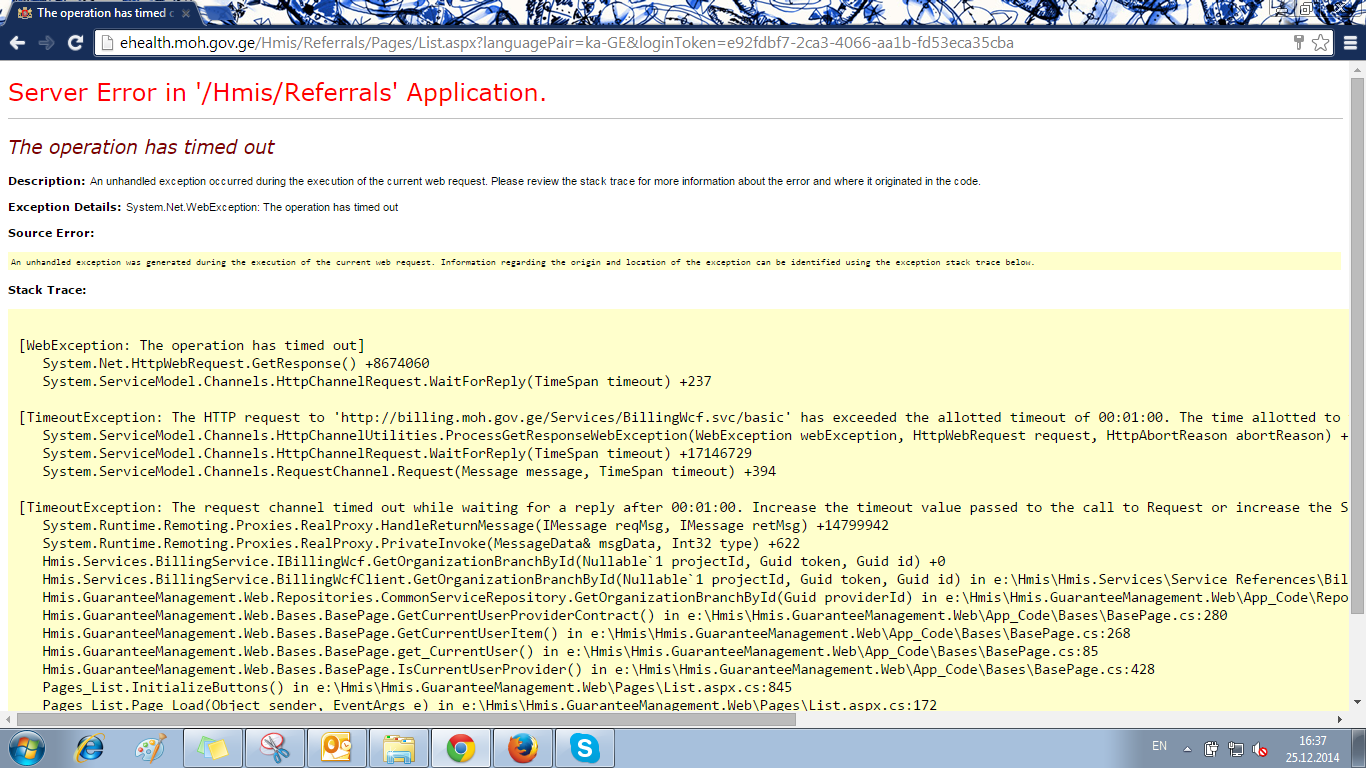Viewport: 1366px width, 768px height.
Task: Open the Windows Start menu
Action: coord(27,748)
